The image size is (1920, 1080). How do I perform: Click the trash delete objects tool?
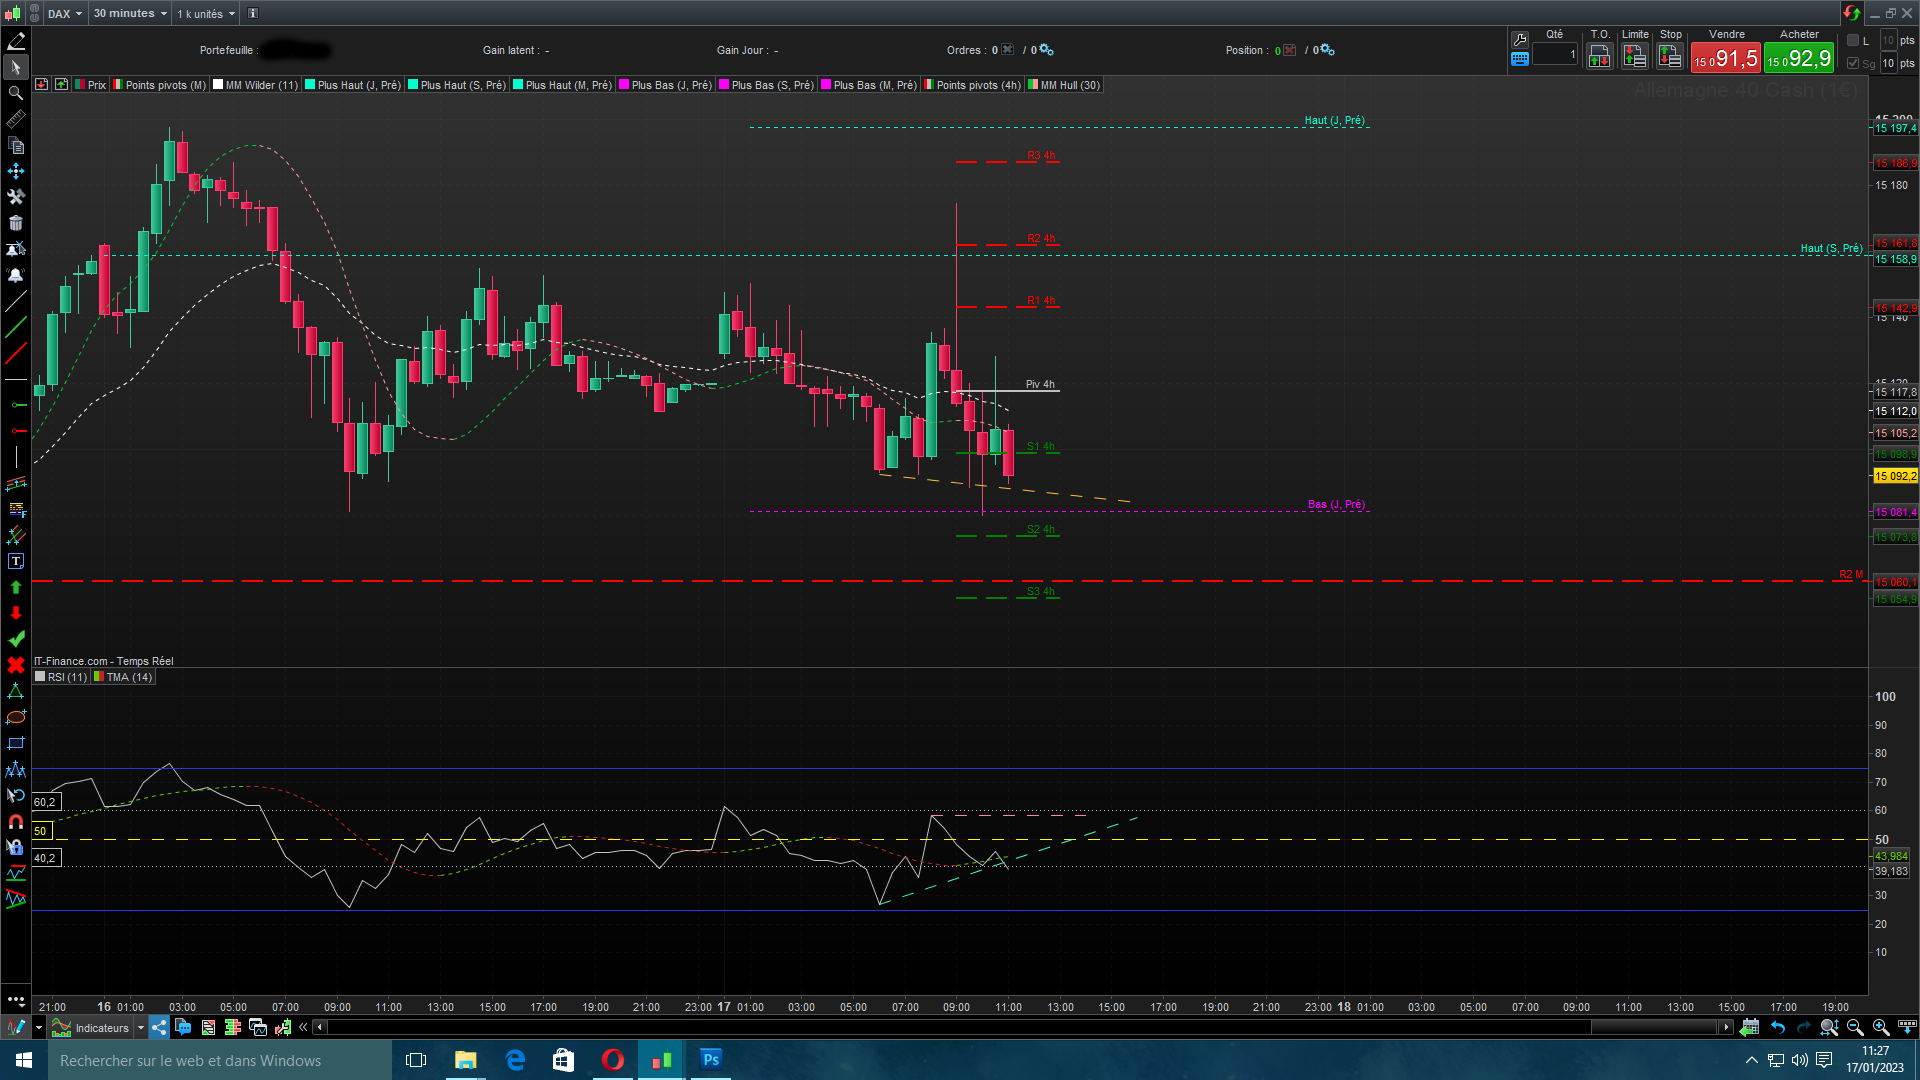click(15, 224)
